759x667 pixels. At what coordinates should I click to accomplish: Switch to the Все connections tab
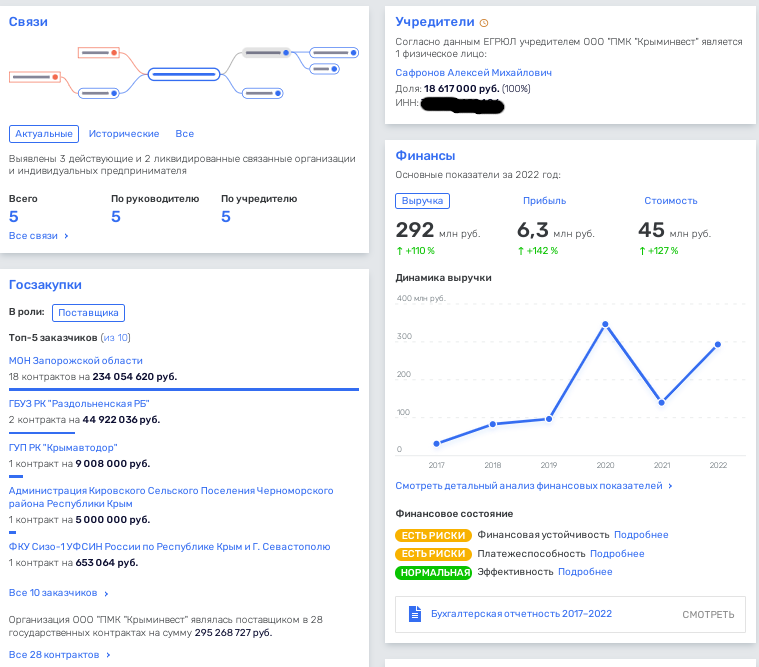pos(184,134)
